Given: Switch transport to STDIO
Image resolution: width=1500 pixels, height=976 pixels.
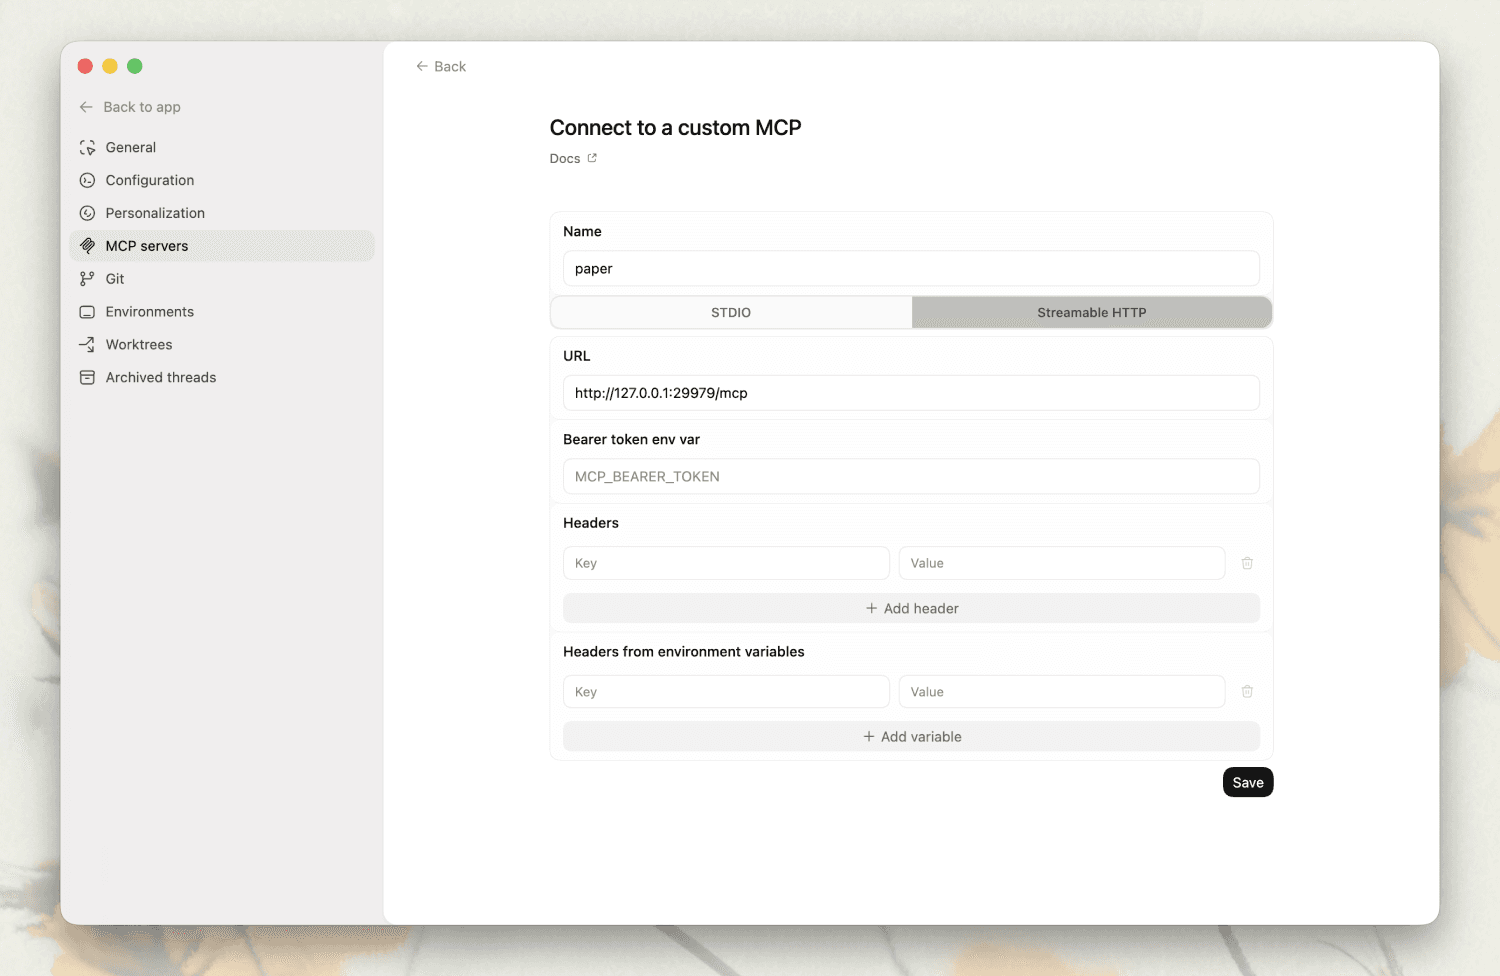Looking at the screenshot, I should click(x=731, y=312).
